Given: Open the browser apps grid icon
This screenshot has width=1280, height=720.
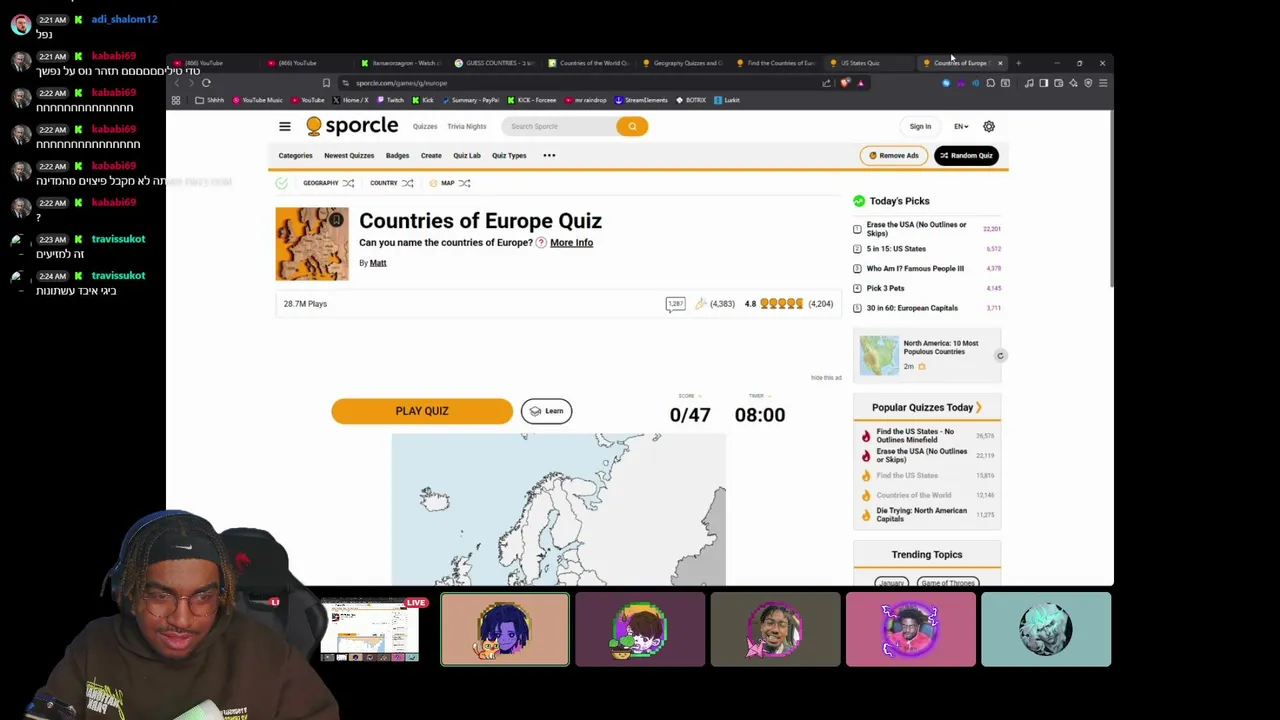Looking at the screenshot, I should 176,100.
